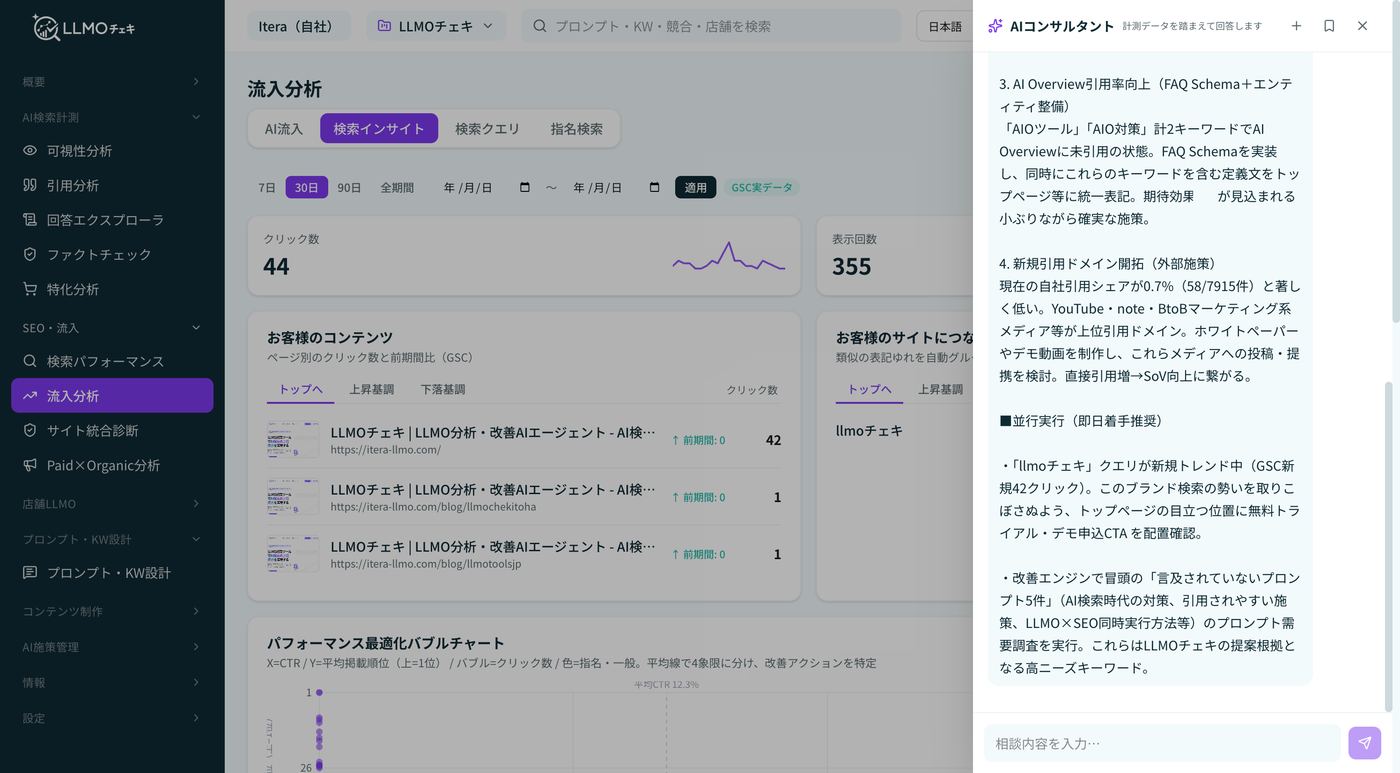Open link https://itera-llmo.com/
This screenshot has height=773, width=1400.
tap(386, 450)
